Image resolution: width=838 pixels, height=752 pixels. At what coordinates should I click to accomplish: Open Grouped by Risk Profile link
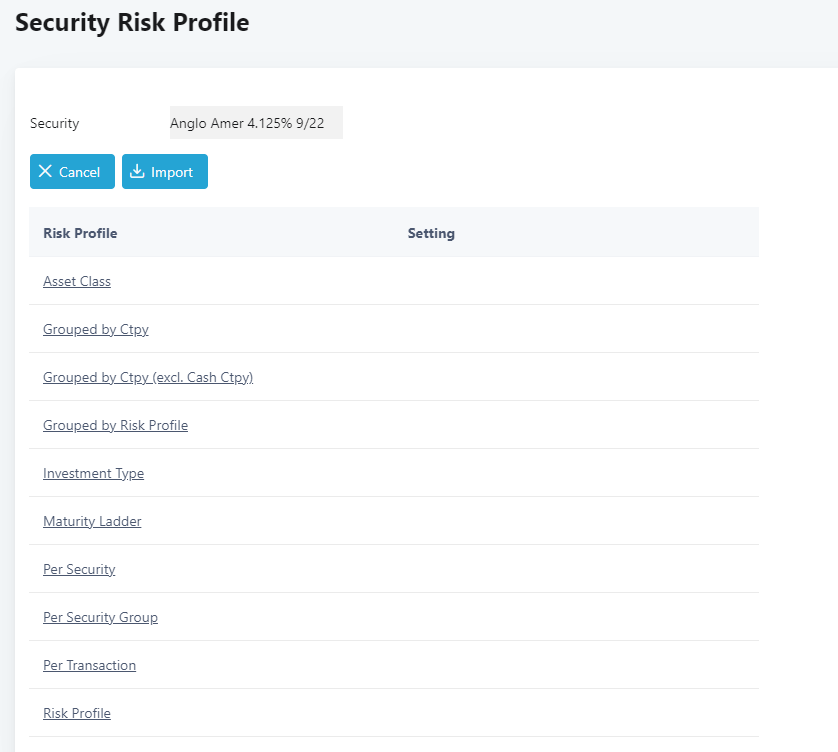click(x=115, y=426)
